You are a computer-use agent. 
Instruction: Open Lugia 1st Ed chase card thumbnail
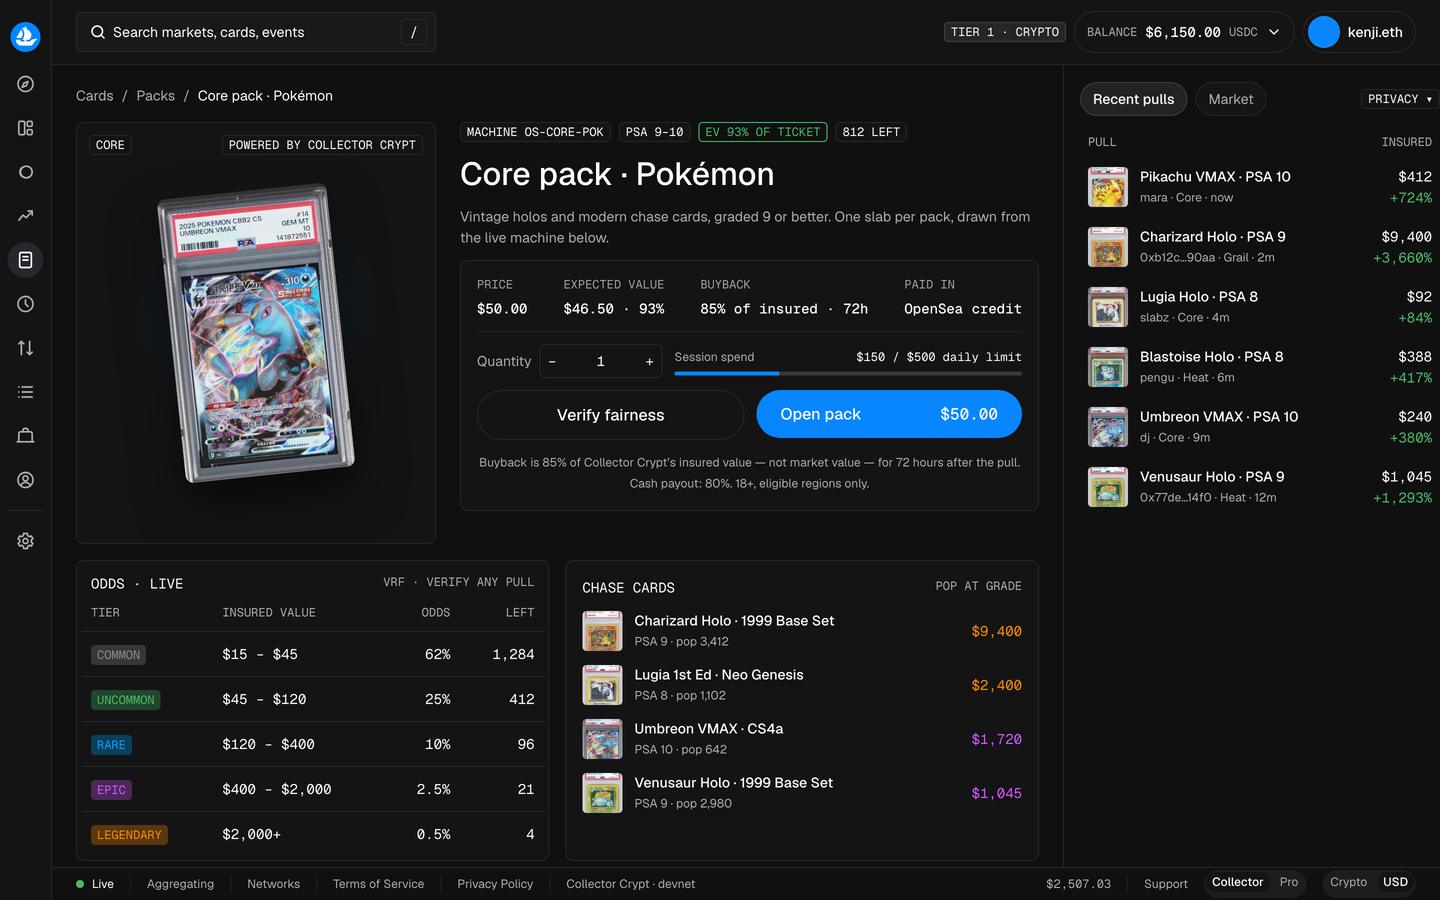click(x=602, y=685)
